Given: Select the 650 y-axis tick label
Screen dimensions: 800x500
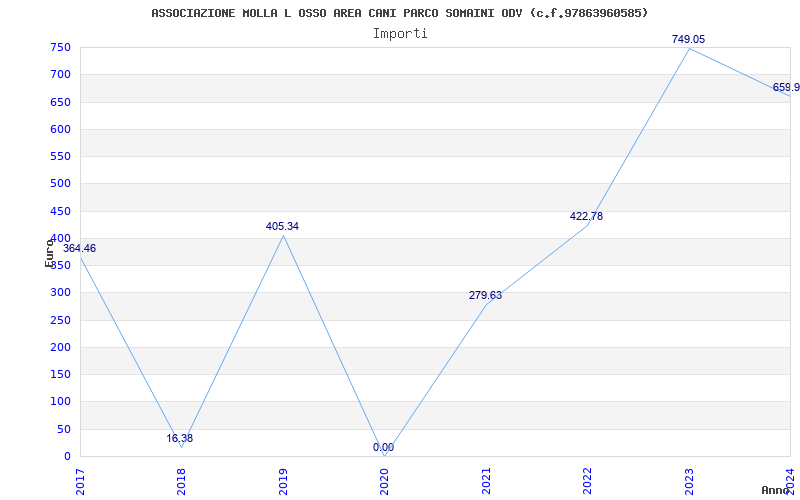Looking at the screenshot, I should (60, 102).
